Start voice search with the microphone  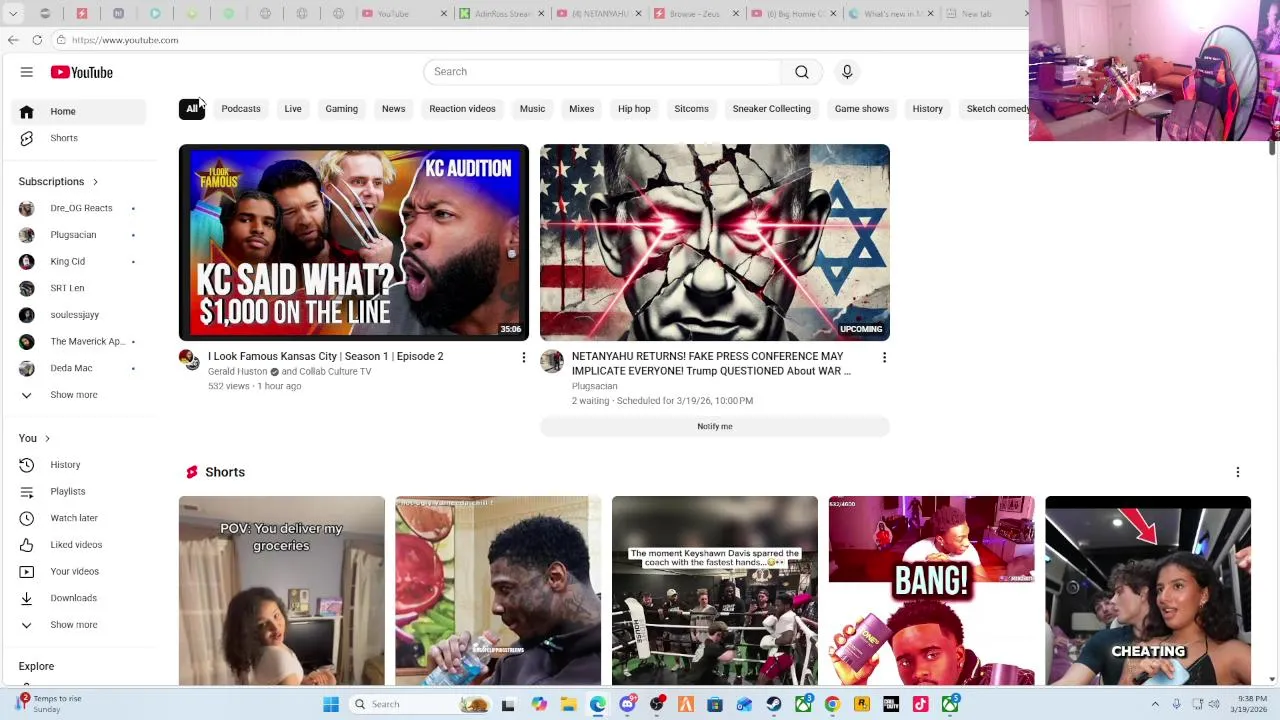[x=847, y=72]
